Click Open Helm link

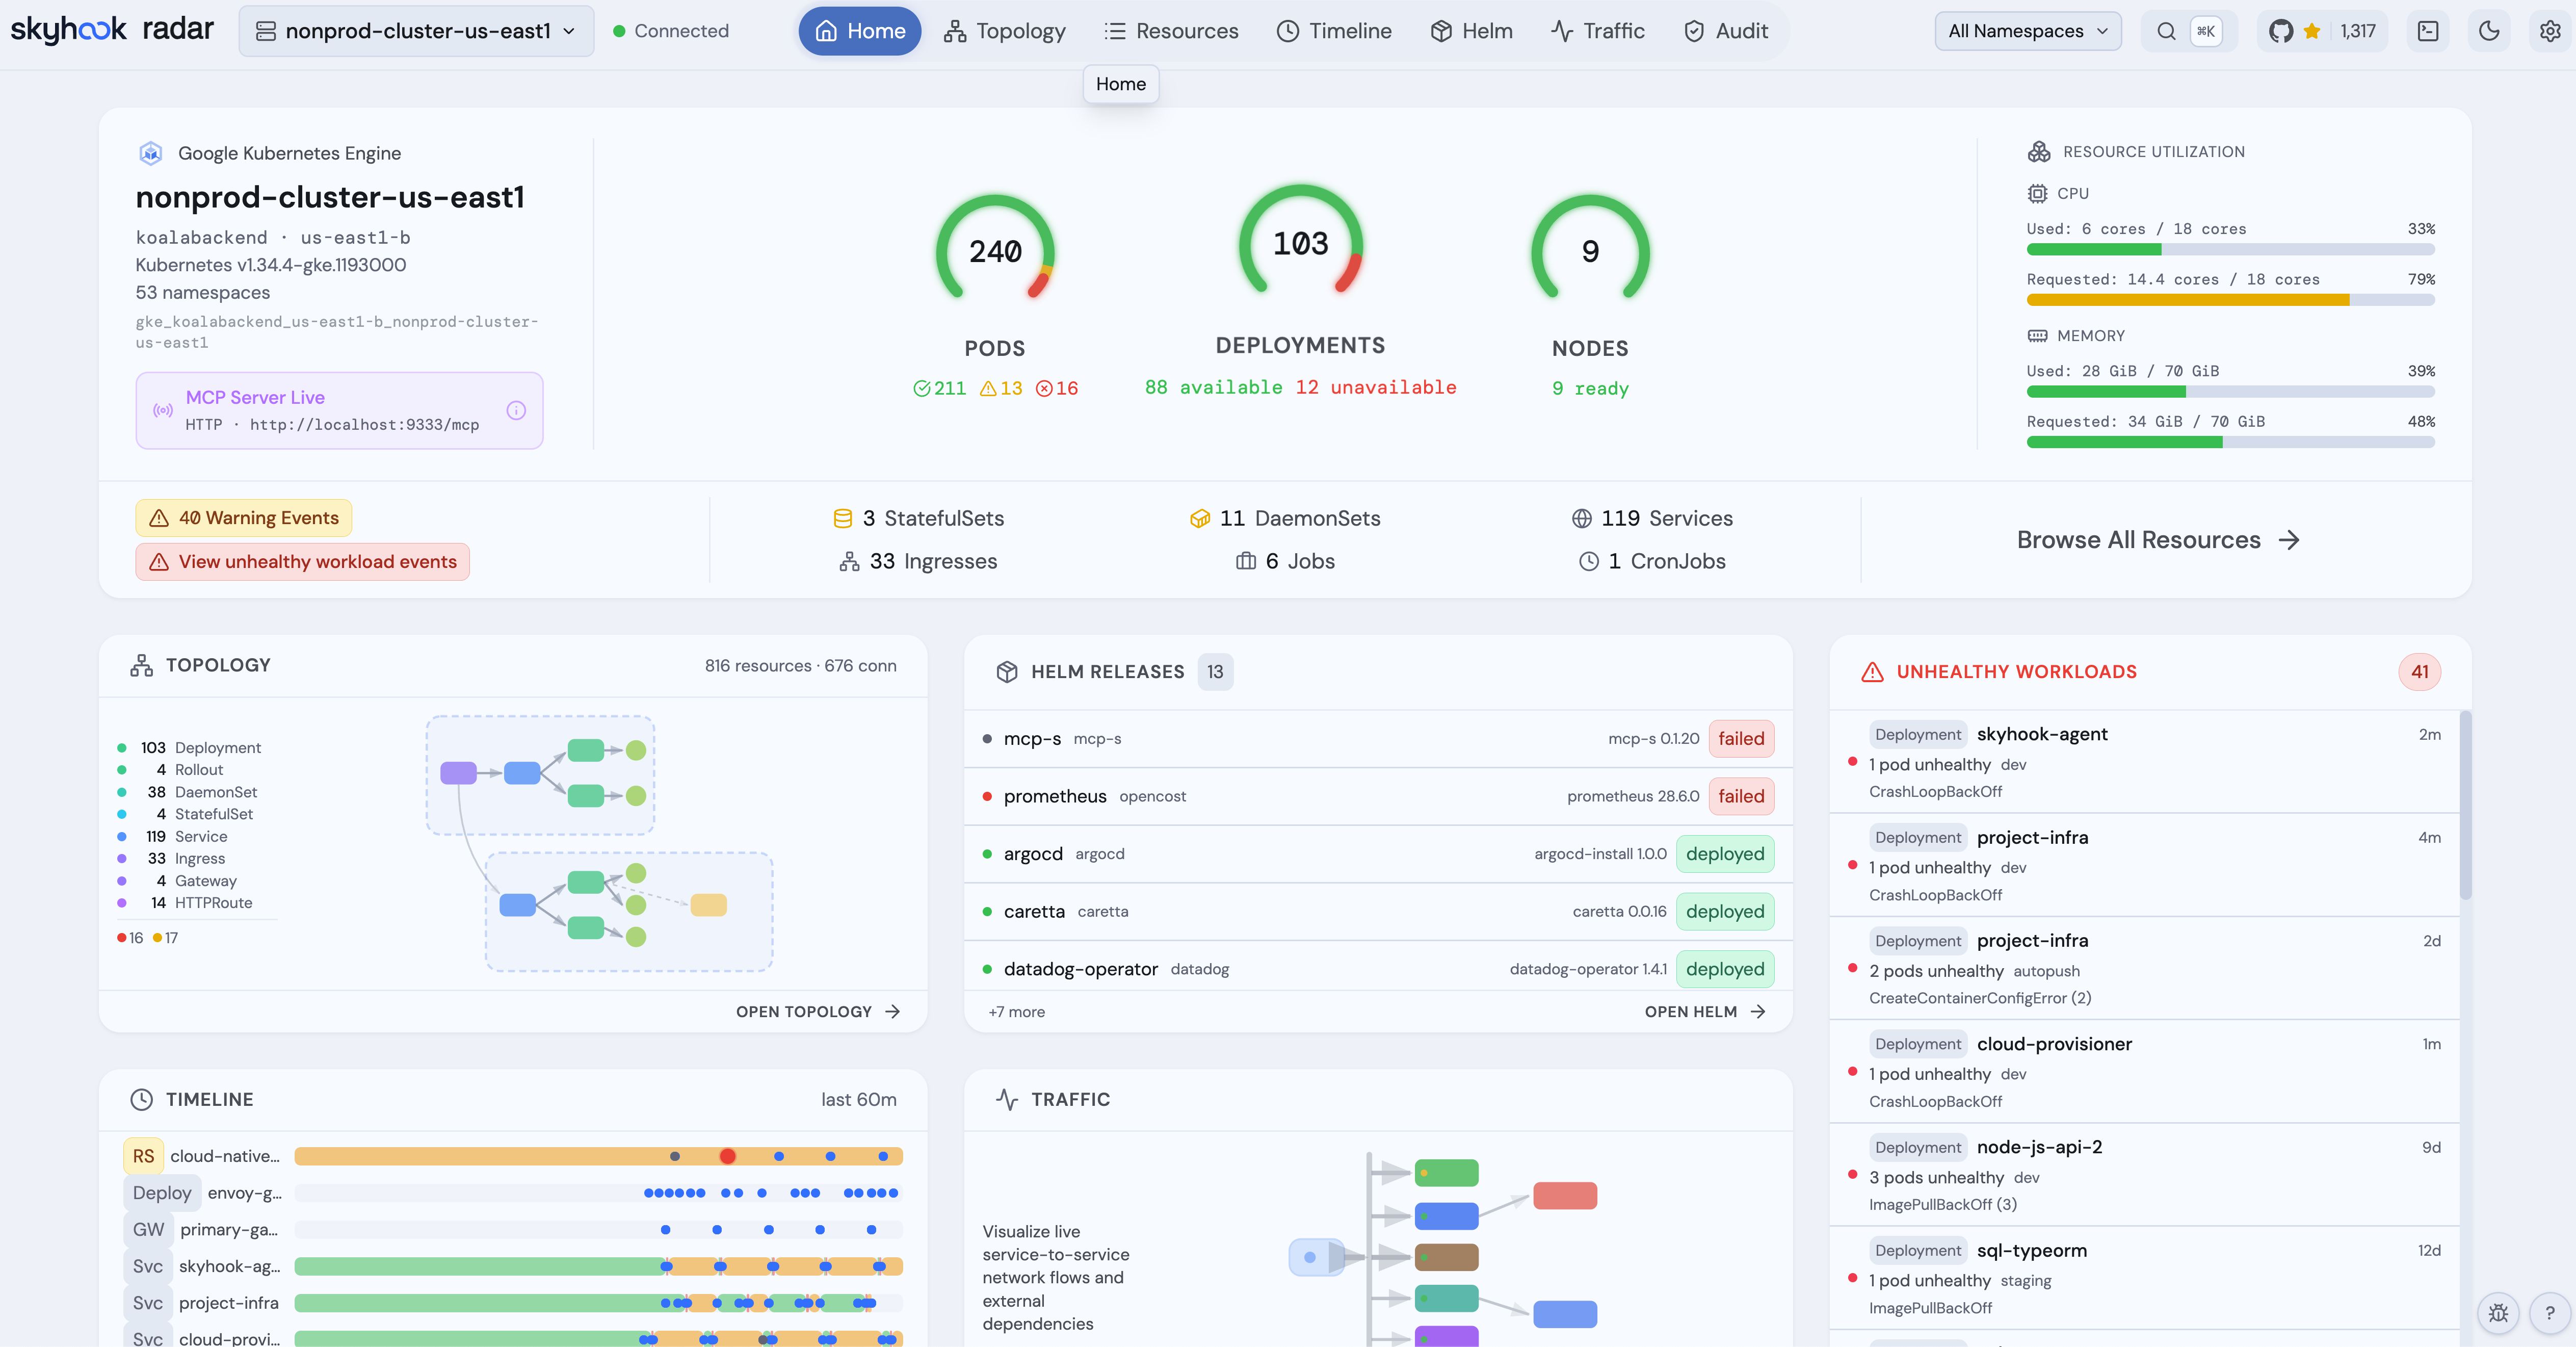pos(1705,1012)
